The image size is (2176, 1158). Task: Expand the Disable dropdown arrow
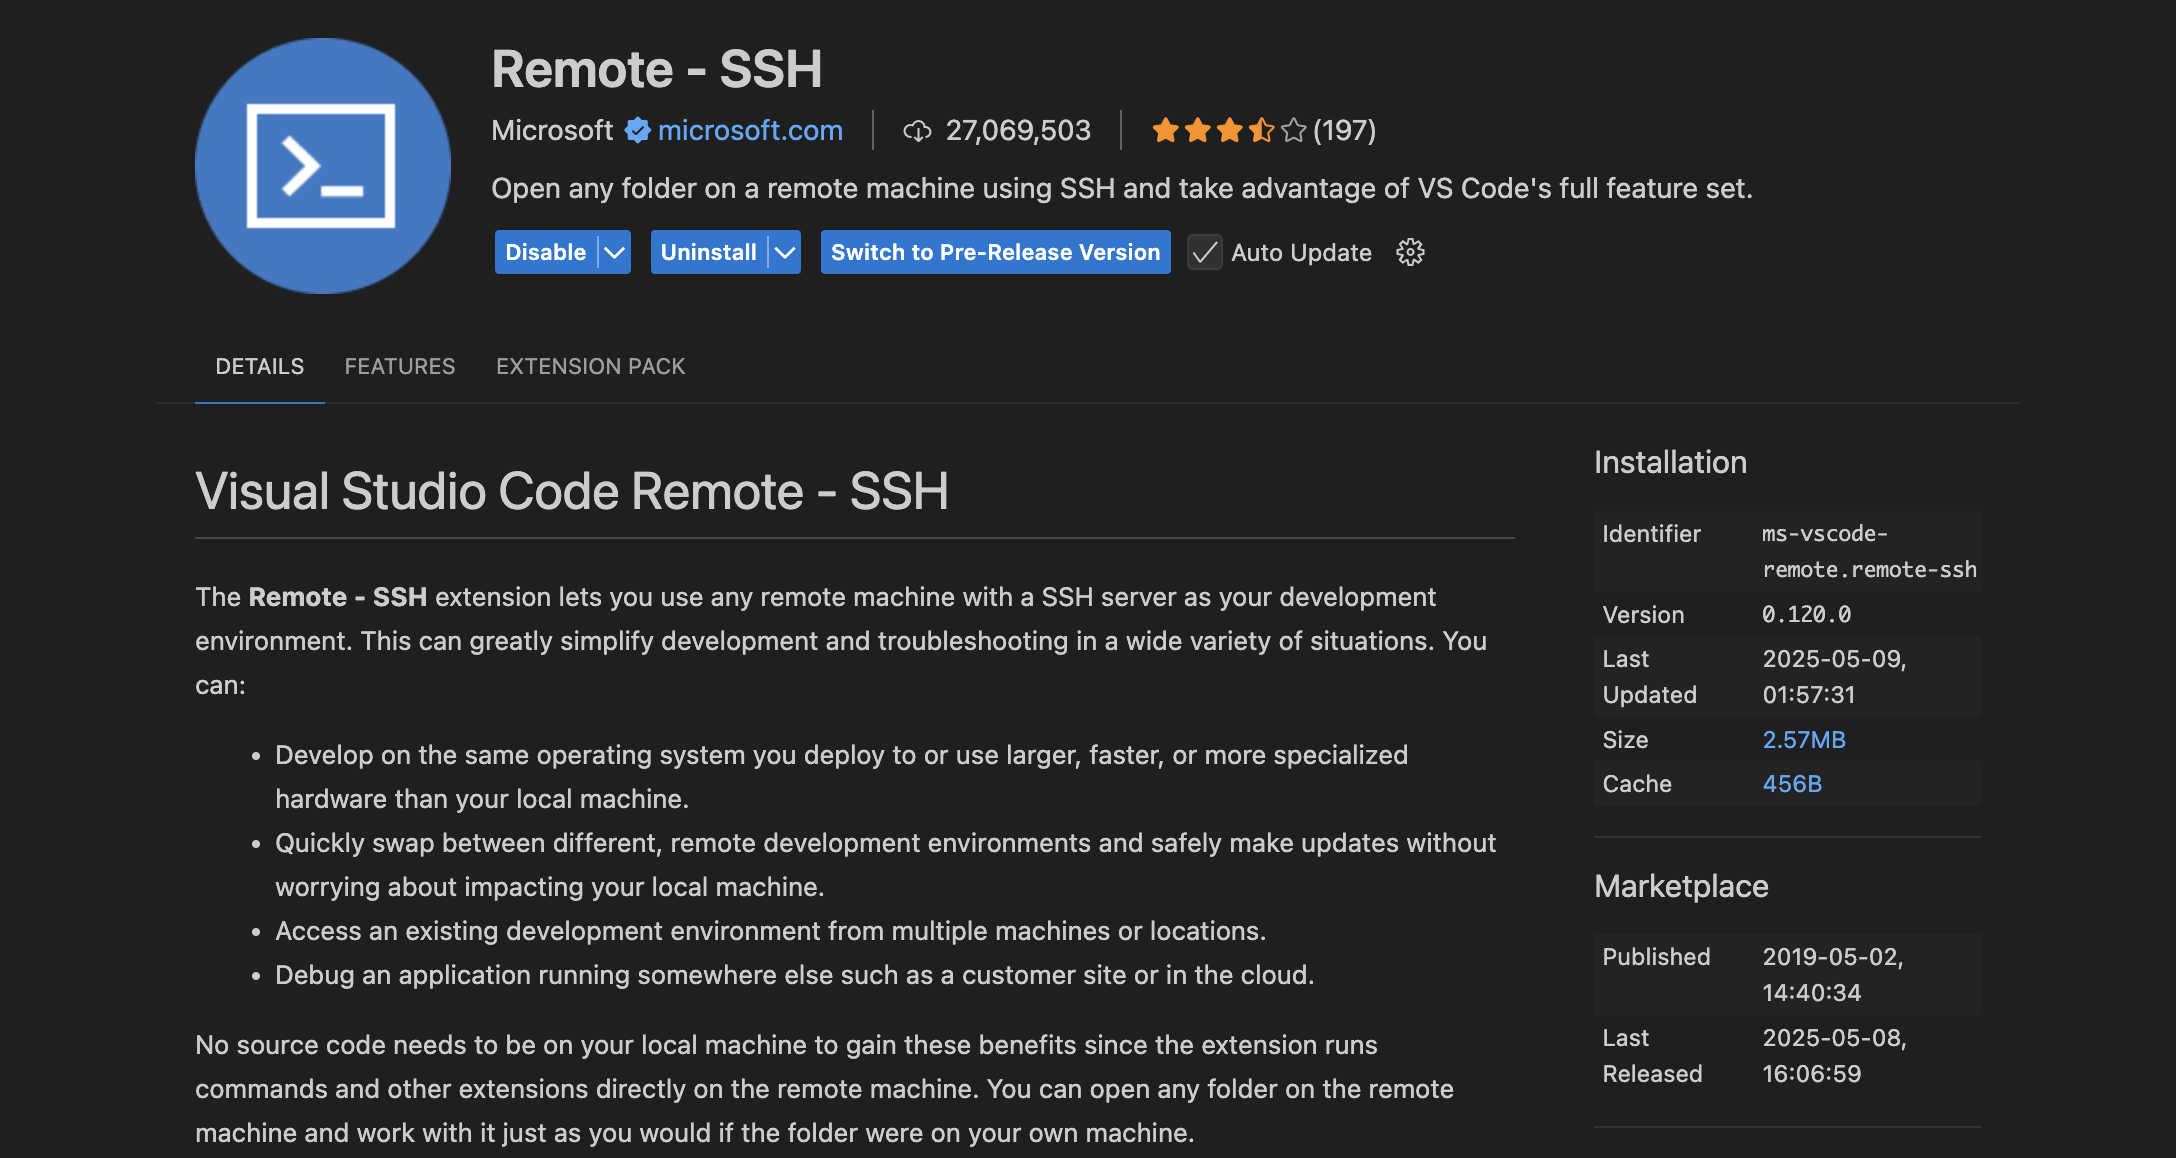(x=615, y=252)
